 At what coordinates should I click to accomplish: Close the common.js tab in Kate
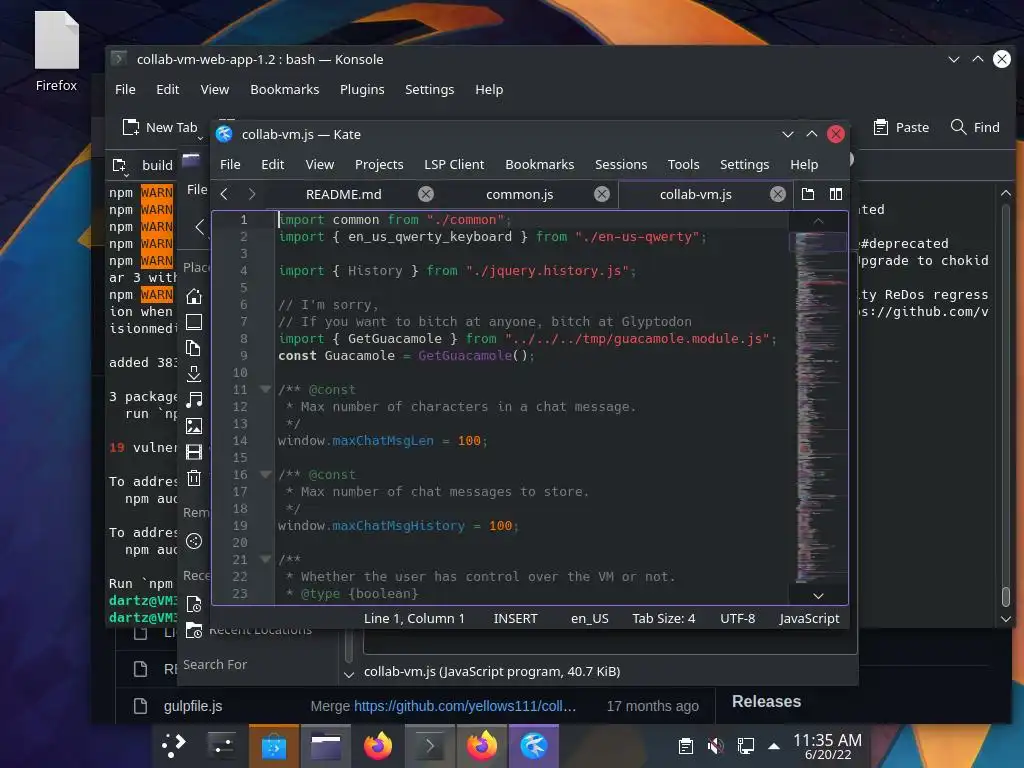click(602, 194)
